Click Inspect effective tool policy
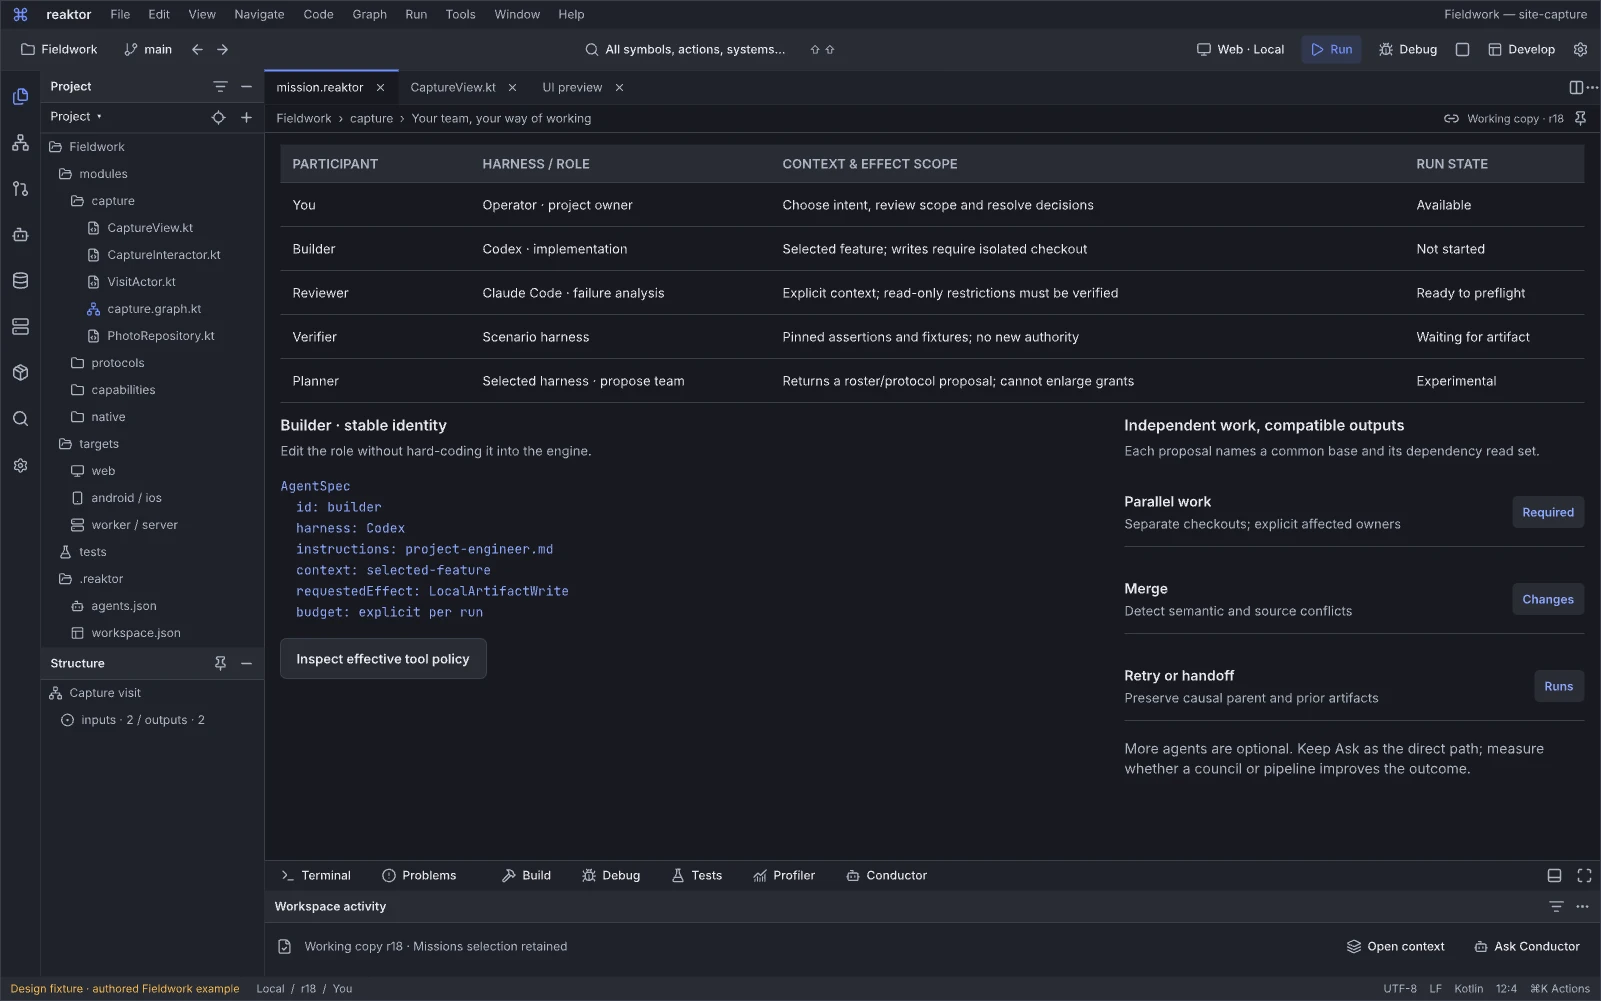 [x=383, y=659]
